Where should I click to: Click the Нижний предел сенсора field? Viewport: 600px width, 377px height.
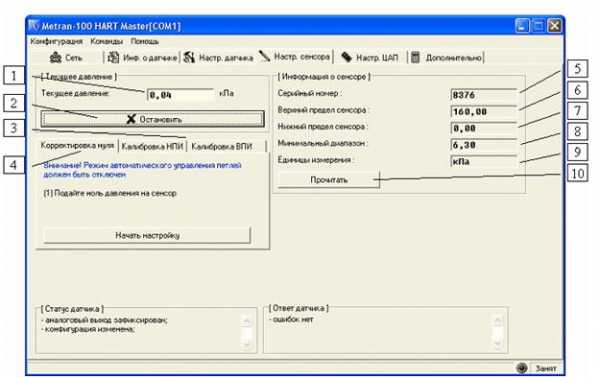[x=484, y=128]
